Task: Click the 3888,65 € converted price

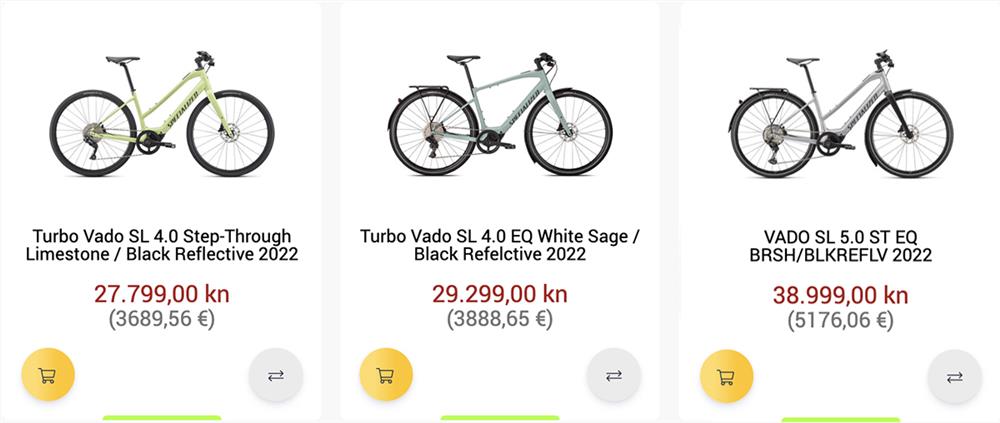Action: pos(499,319)
